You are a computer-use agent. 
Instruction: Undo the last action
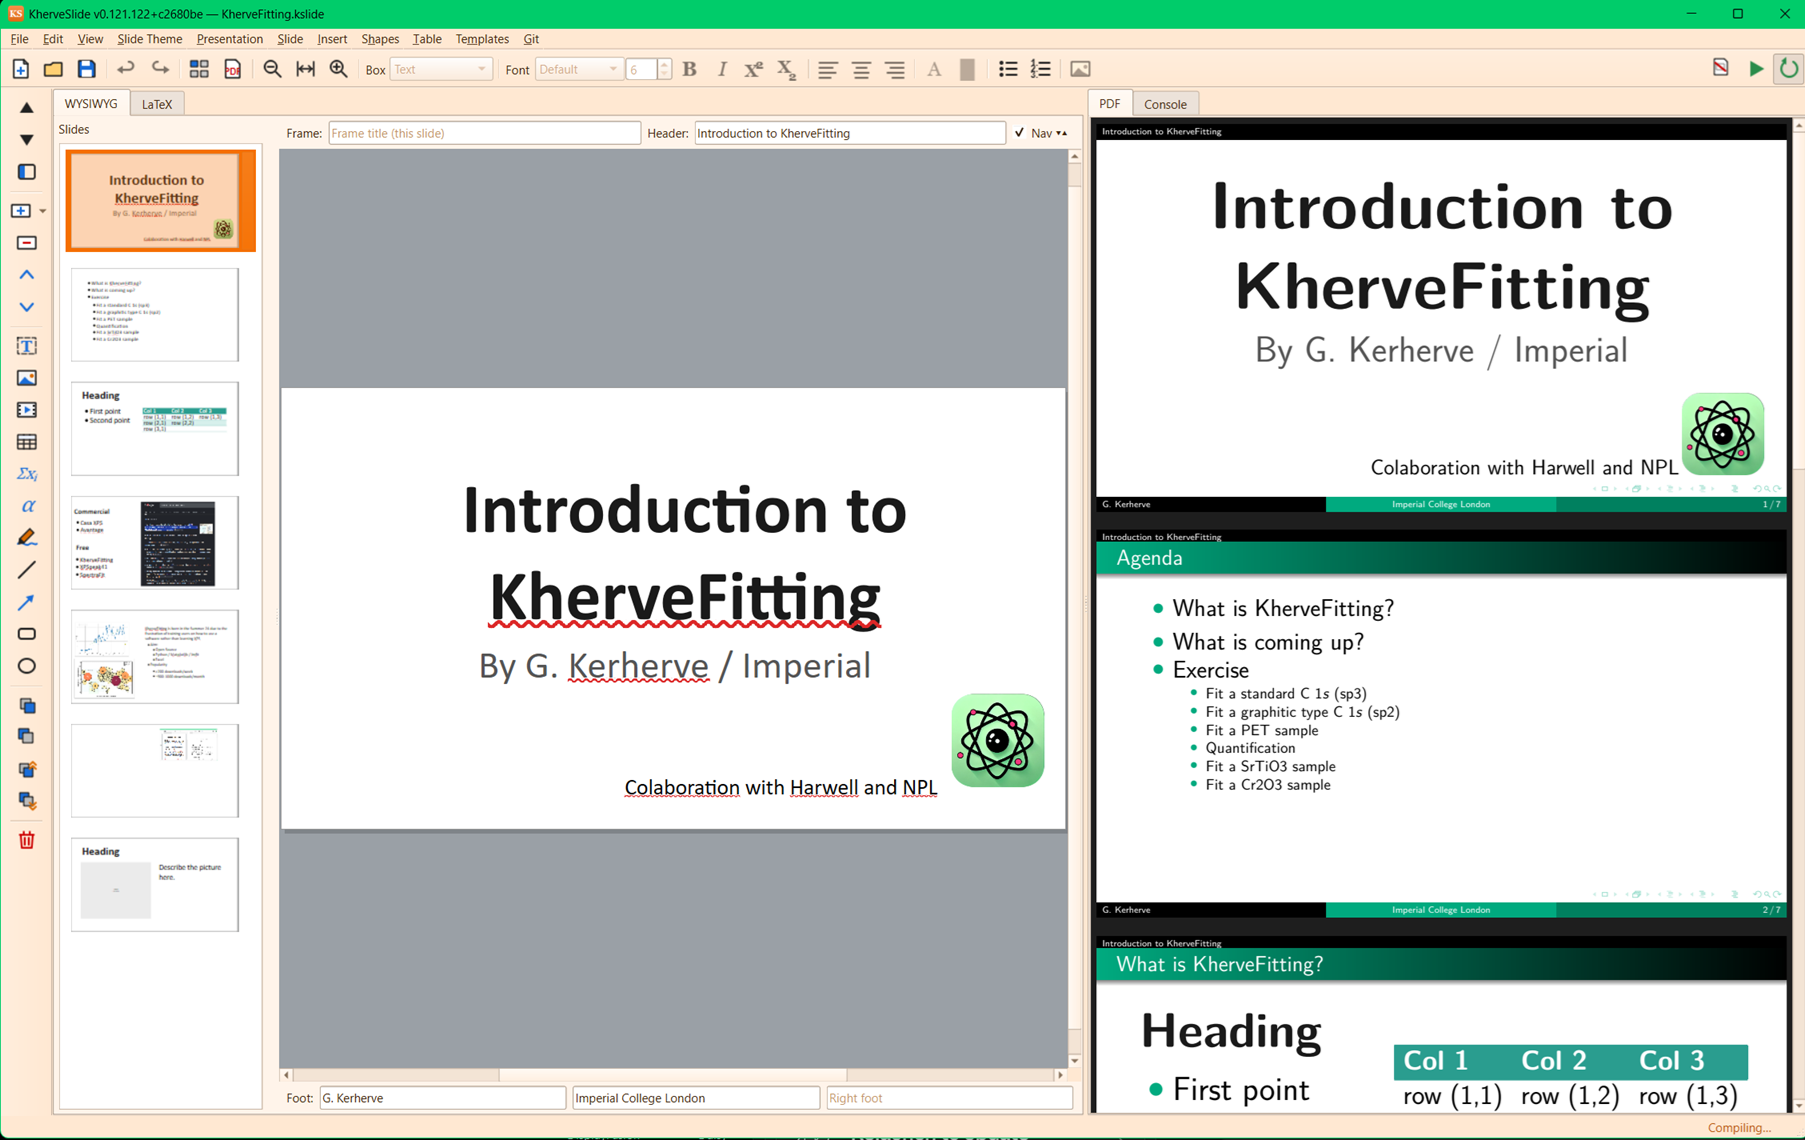click(125, 69)
